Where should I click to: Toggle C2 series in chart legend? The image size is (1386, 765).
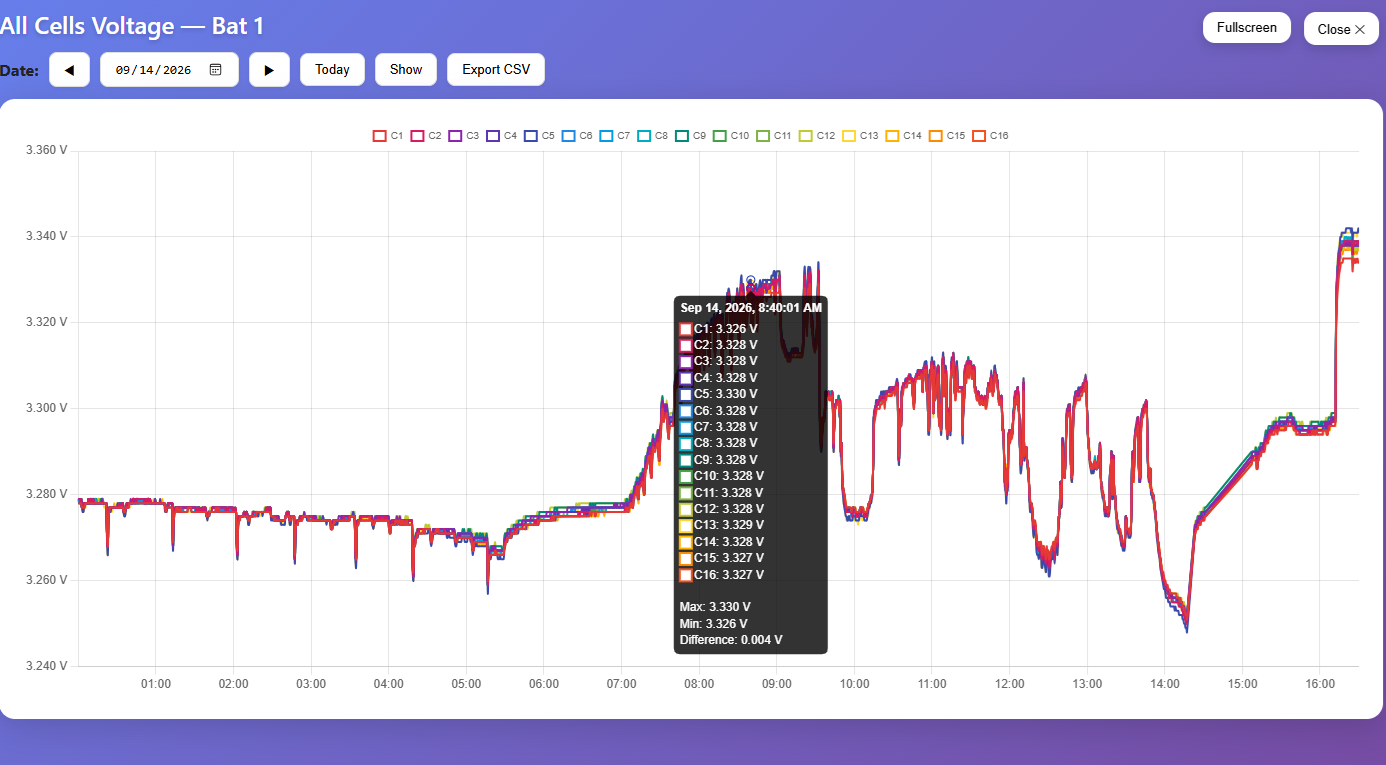click(426, 135)
